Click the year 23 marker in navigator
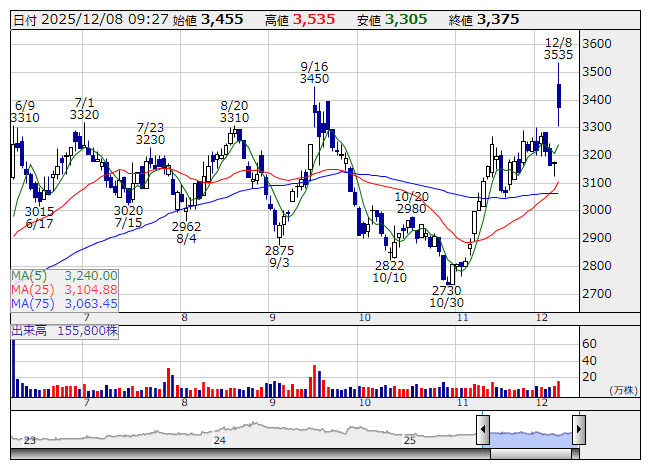This screenshot has width=653, height=470. (x=30, y=440)
